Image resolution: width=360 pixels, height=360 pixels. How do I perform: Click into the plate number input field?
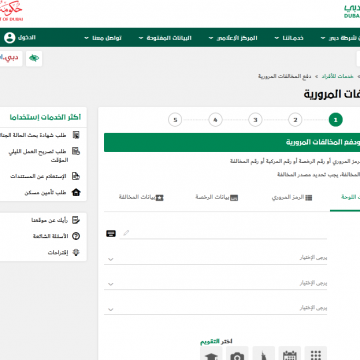pyautogui.click(x=223, y=233)
